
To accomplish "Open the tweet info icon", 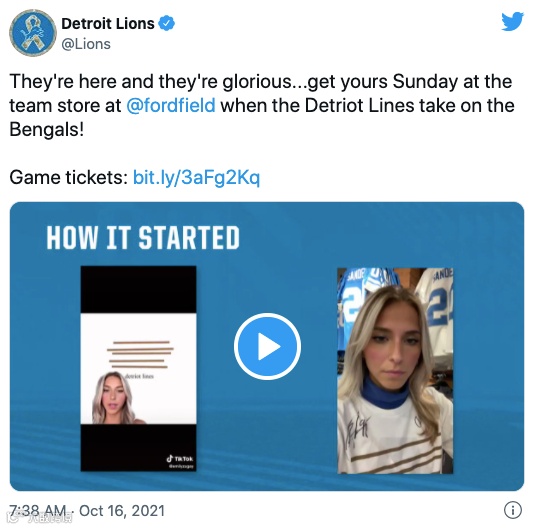I will [x=513, y=510].
